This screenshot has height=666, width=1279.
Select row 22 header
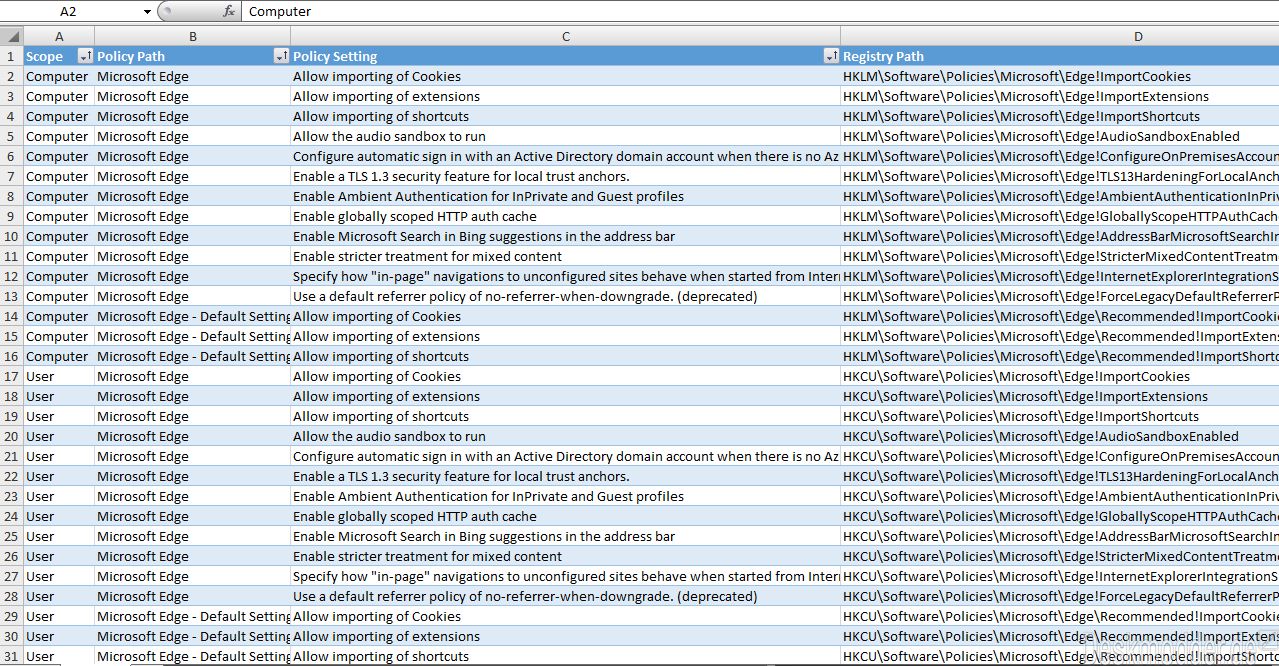(12, 476)
